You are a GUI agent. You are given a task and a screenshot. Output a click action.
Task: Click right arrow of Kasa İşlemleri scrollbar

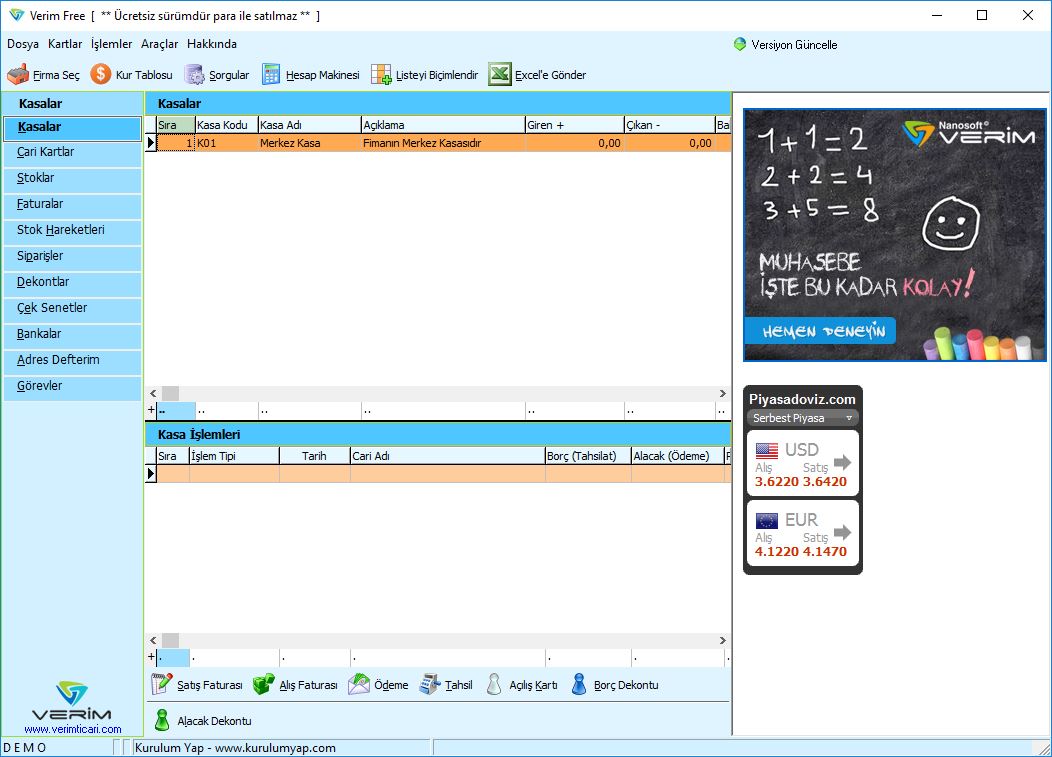(723, 640)
